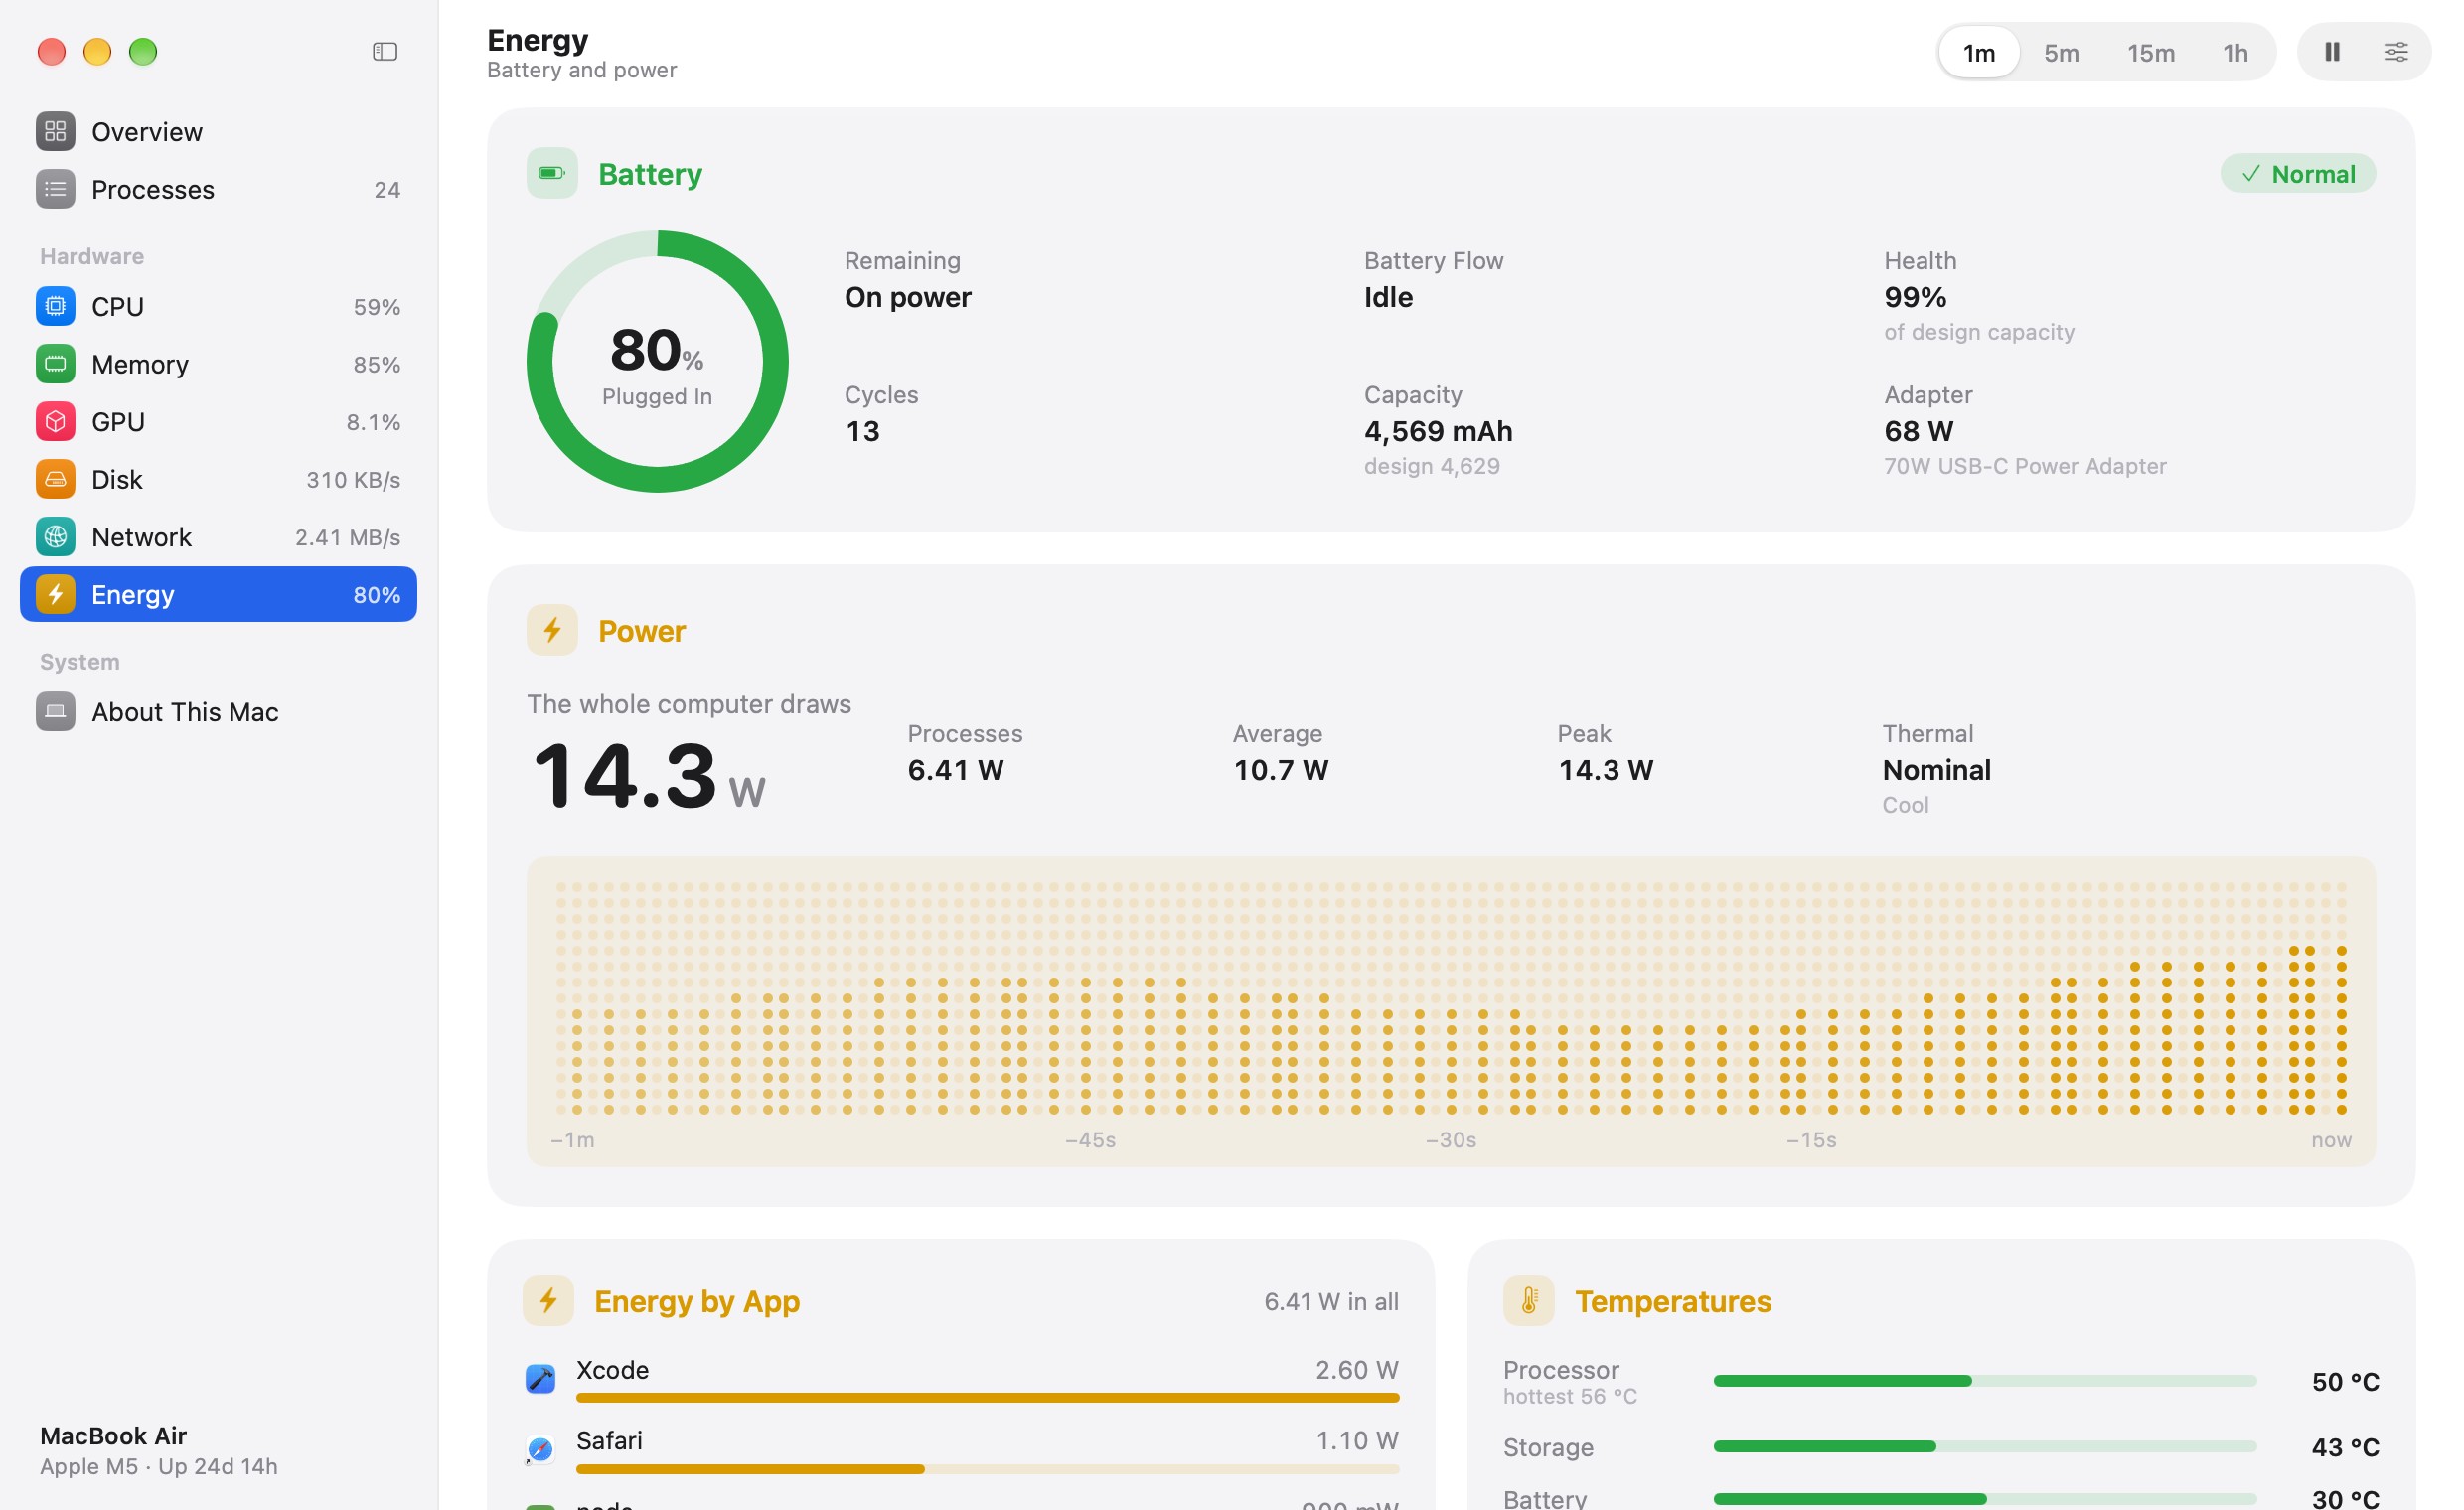Click the 4,569 mAh capacity value
This screenshot has height=1510, width=2464.
click(x=1437, y=431)
